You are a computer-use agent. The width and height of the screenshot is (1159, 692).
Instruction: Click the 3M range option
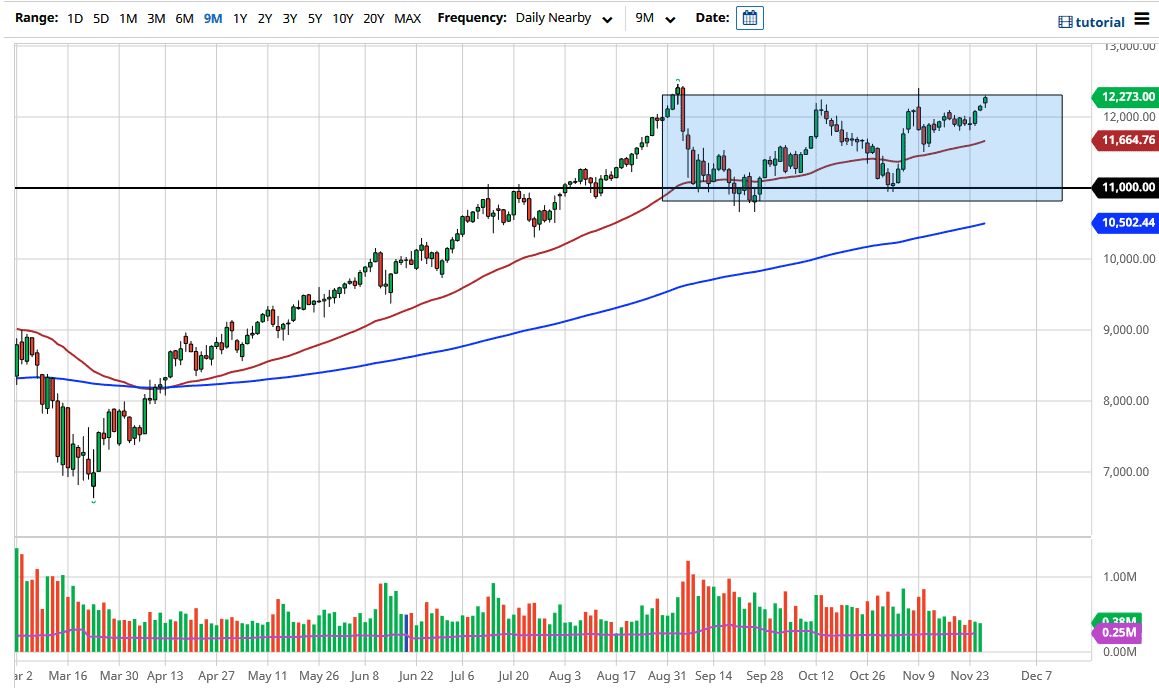(x=157, y=17)
